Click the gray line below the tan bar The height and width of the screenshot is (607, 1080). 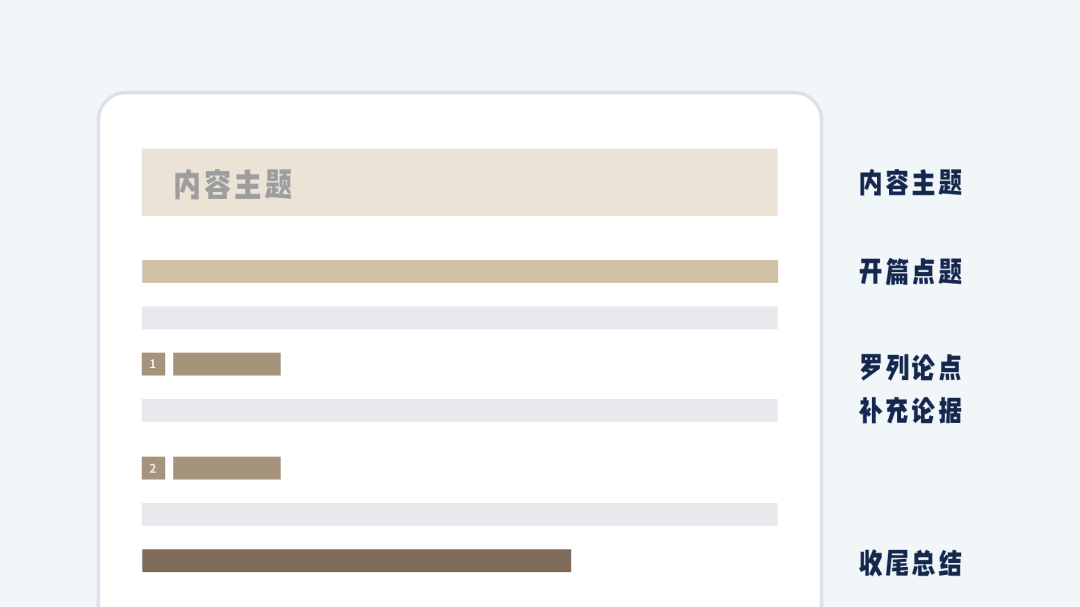pos(459,318)
